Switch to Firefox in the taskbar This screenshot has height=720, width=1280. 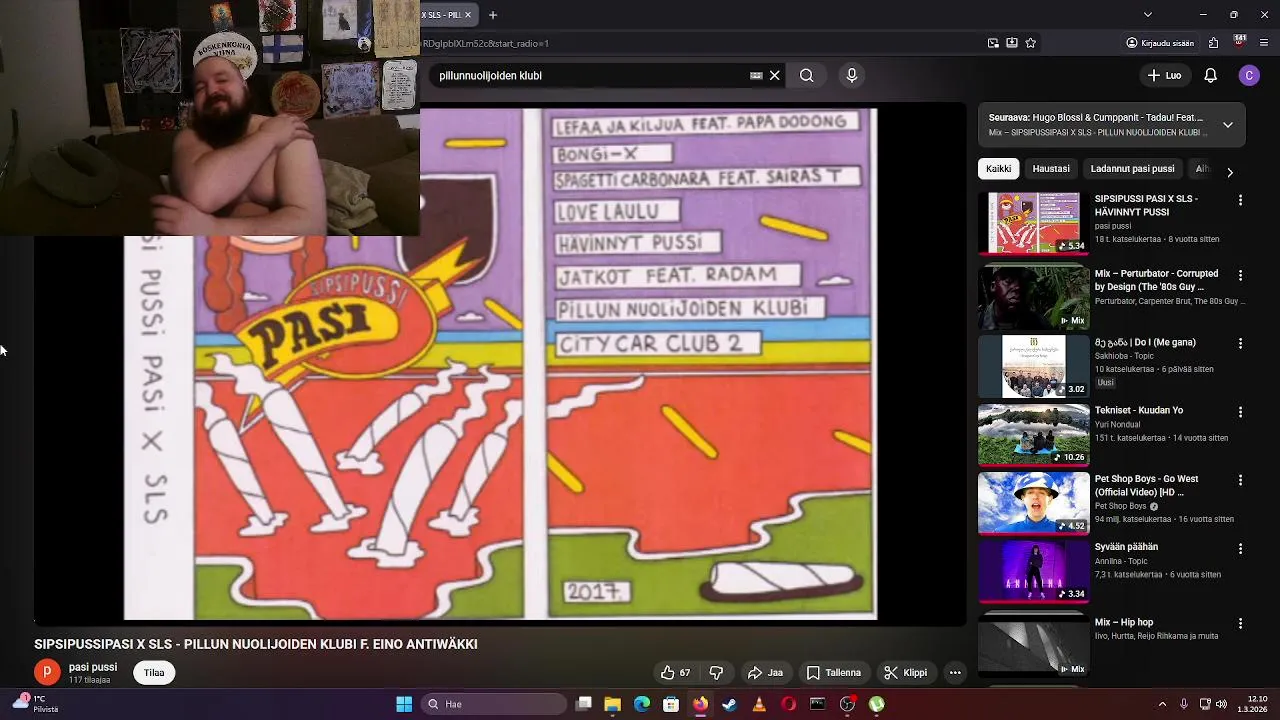click(700, 704)
